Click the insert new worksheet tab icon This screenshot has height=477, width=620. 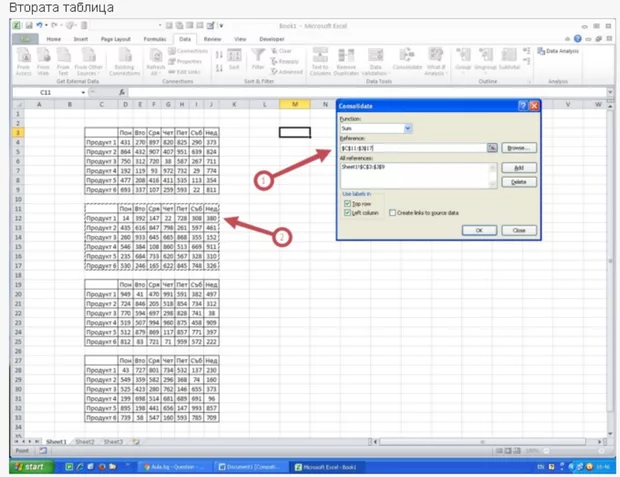coord(136,441)
